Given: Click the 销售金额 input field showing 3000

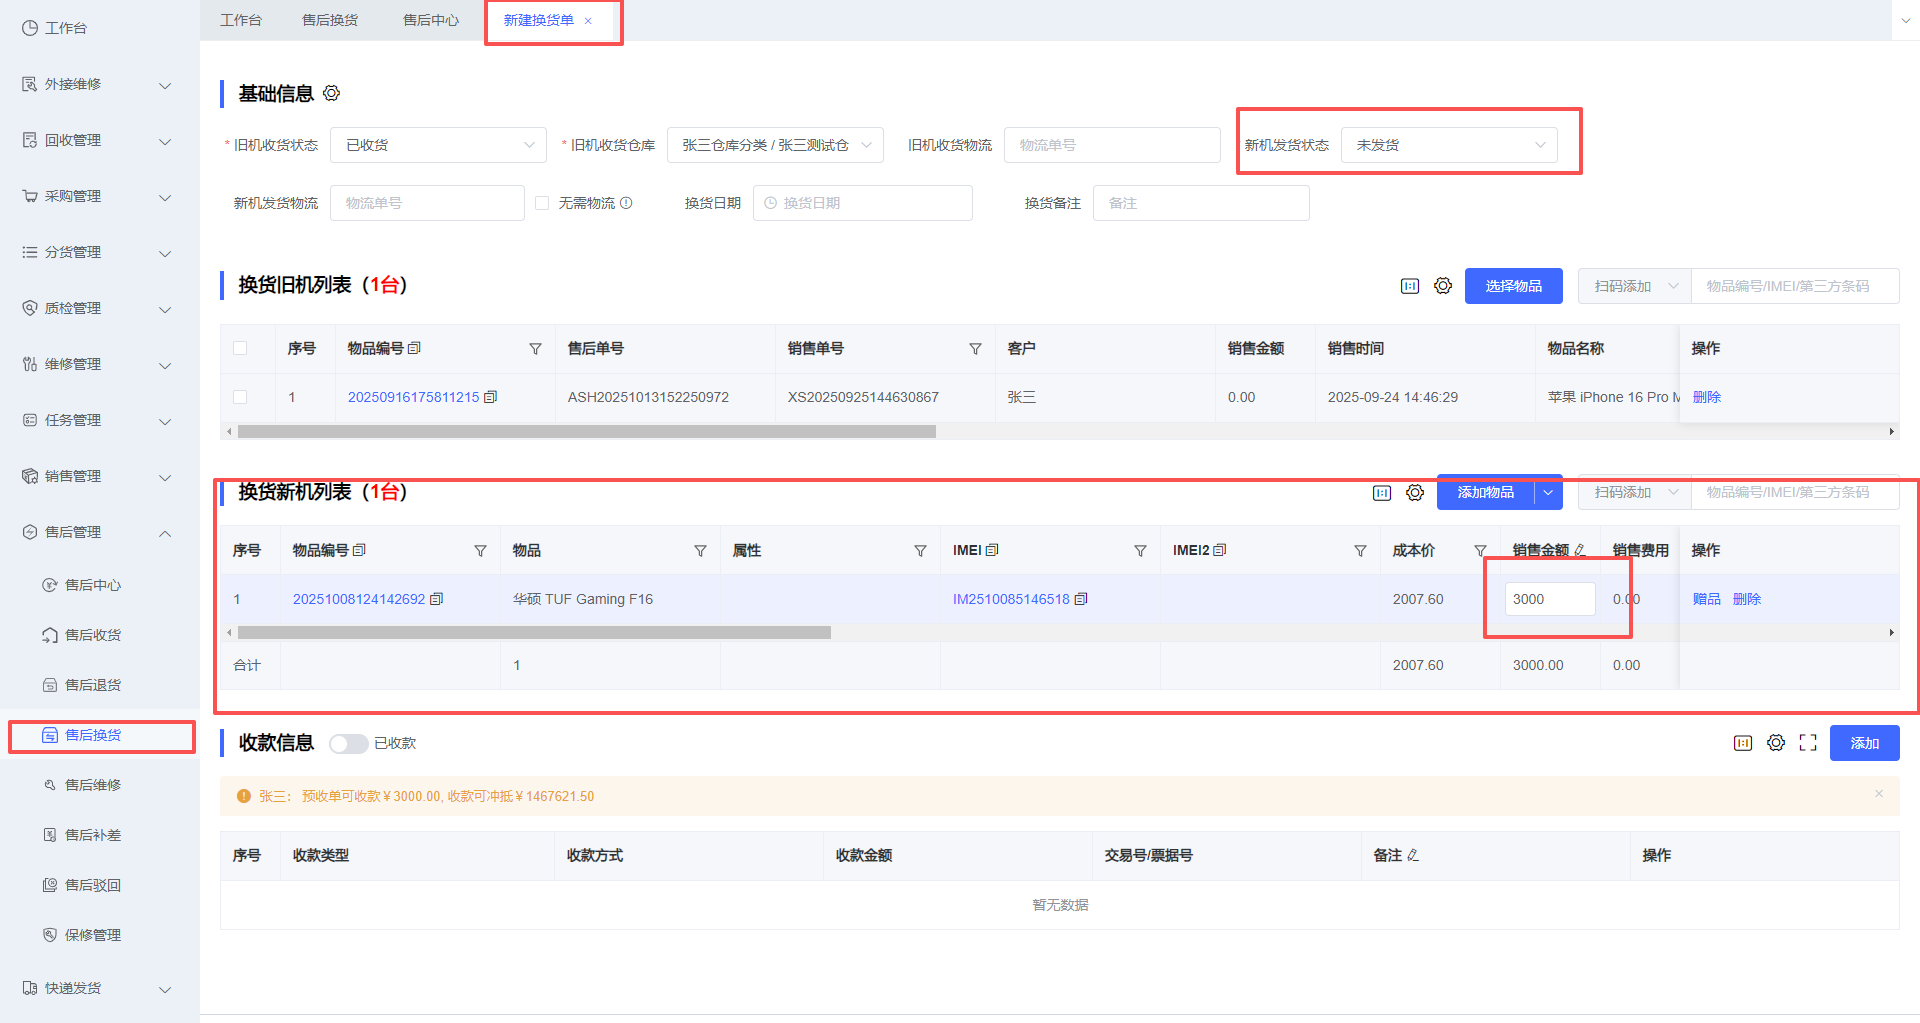Looking at the screenshot, I should tap(1549, 599).
